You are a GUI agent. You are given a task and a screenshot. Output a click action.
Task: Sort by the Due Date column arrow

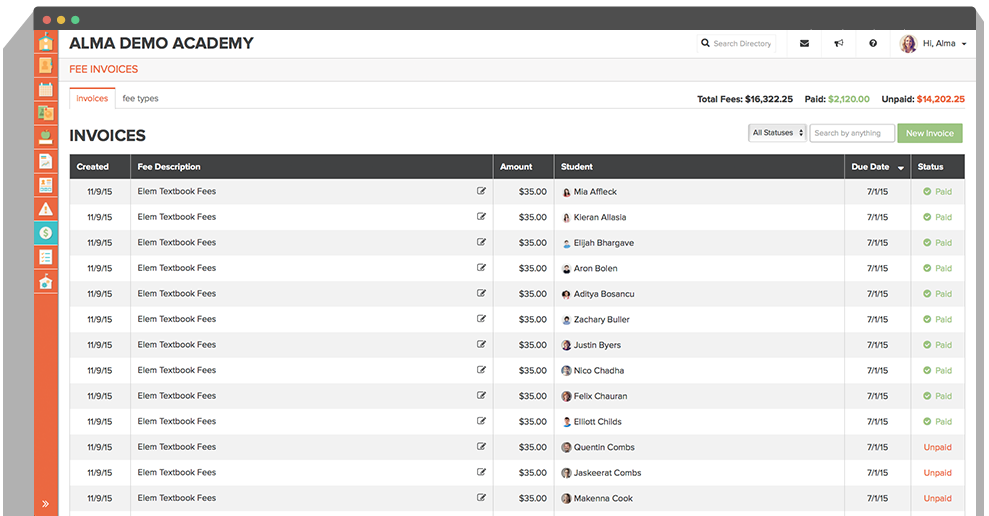pos(901,168)
